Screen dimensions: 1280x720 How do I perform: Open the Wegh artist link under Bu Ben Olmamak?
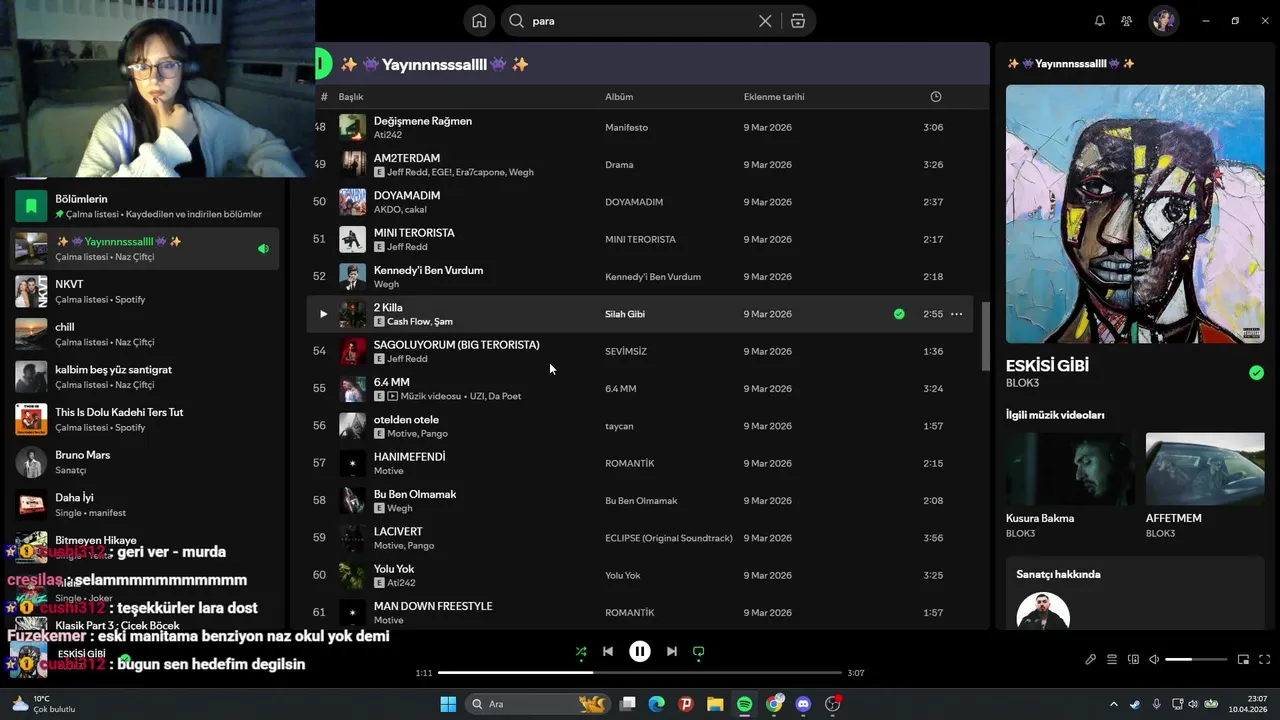tap(400, 508)
